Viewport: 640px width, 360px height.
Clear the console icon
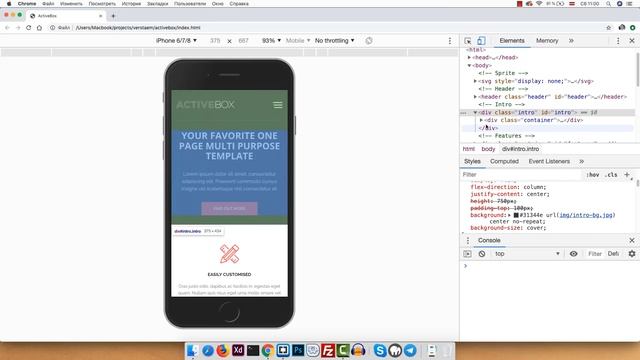click(482, 254)
